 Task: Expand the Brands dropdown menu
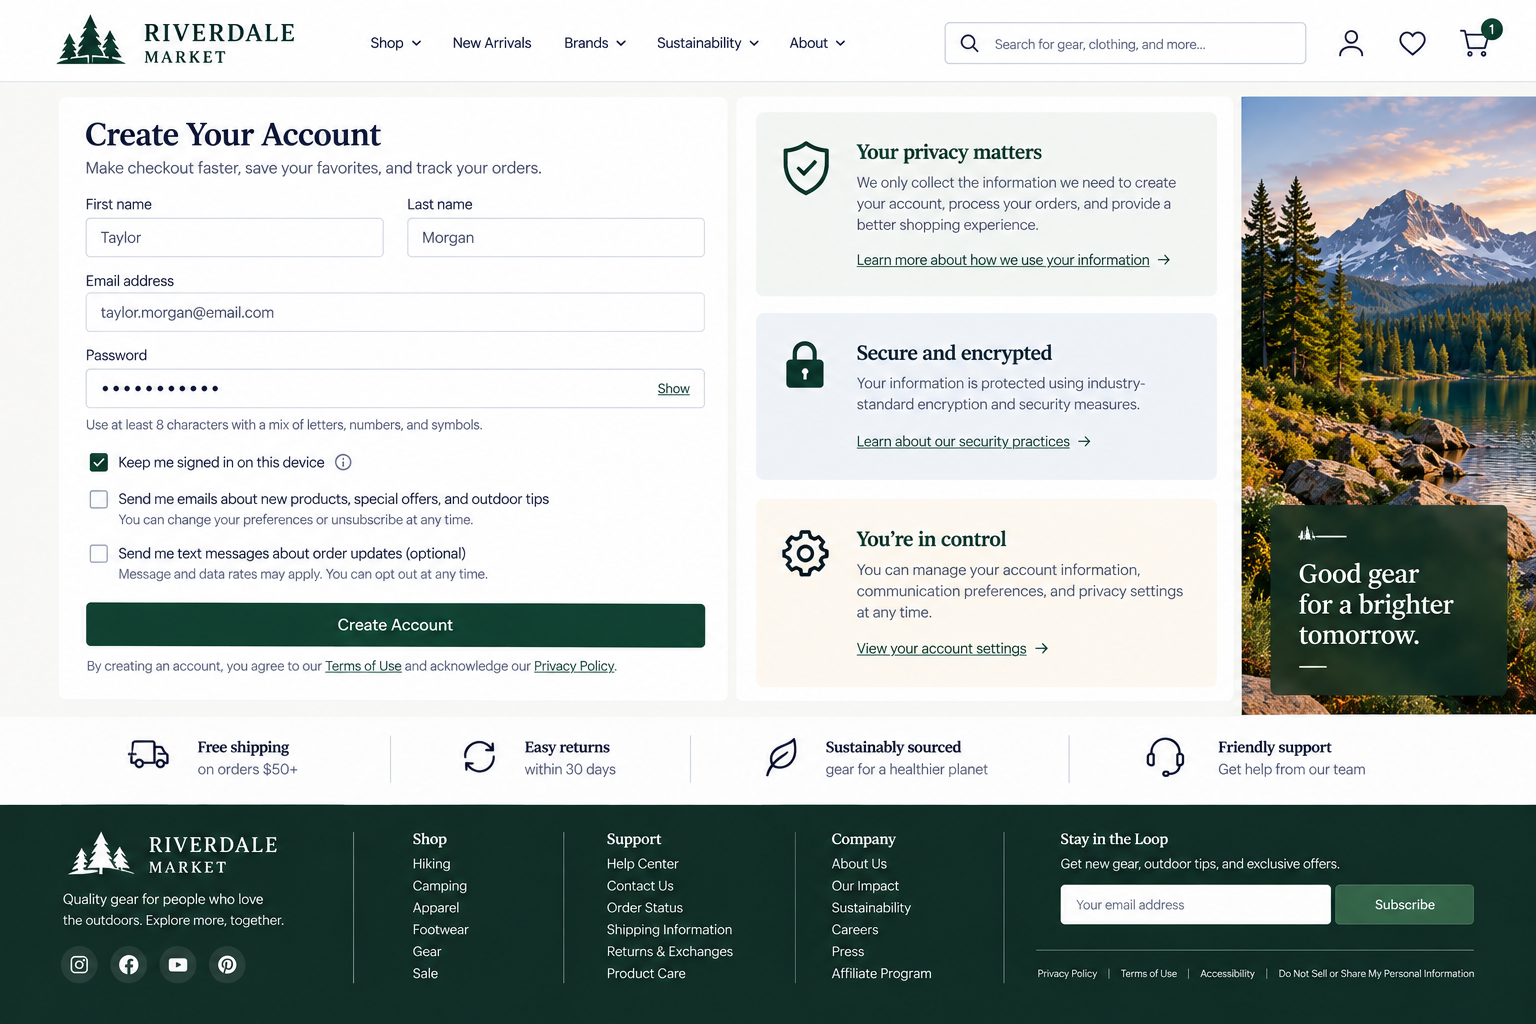click(x=595, y=43)
